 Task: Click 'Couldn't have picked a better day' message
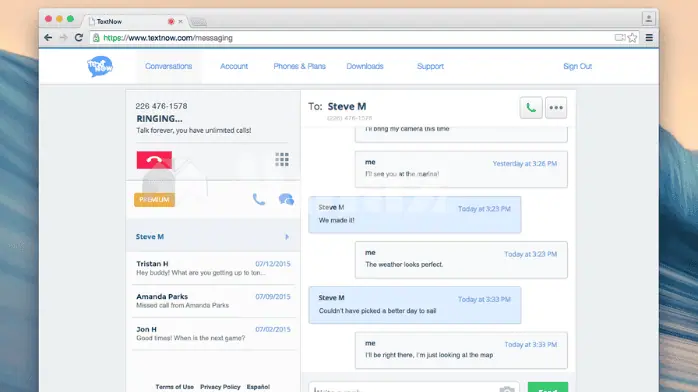(414, 305)
